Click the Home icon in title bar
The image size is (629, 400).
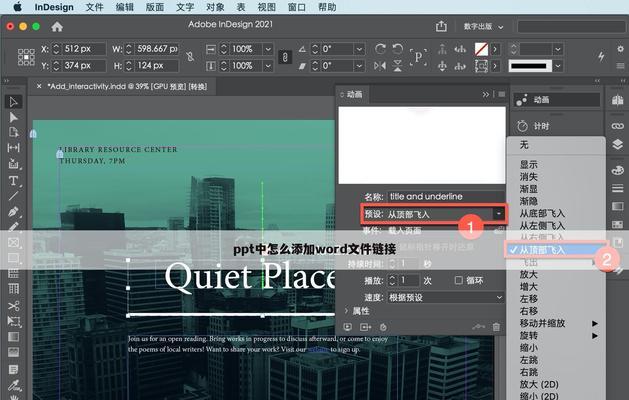[57, 26]
